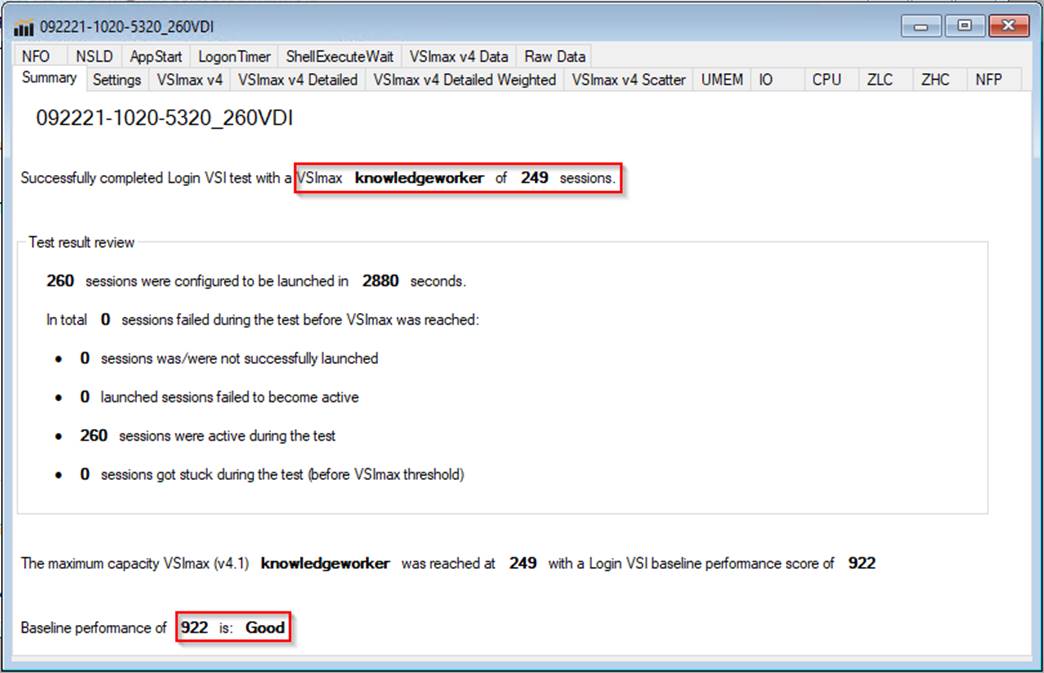The width and height of the screenshot is (1044, 673).
Task: Click 'sessions were active during the test' line
Action: click(x=227, y=435)
